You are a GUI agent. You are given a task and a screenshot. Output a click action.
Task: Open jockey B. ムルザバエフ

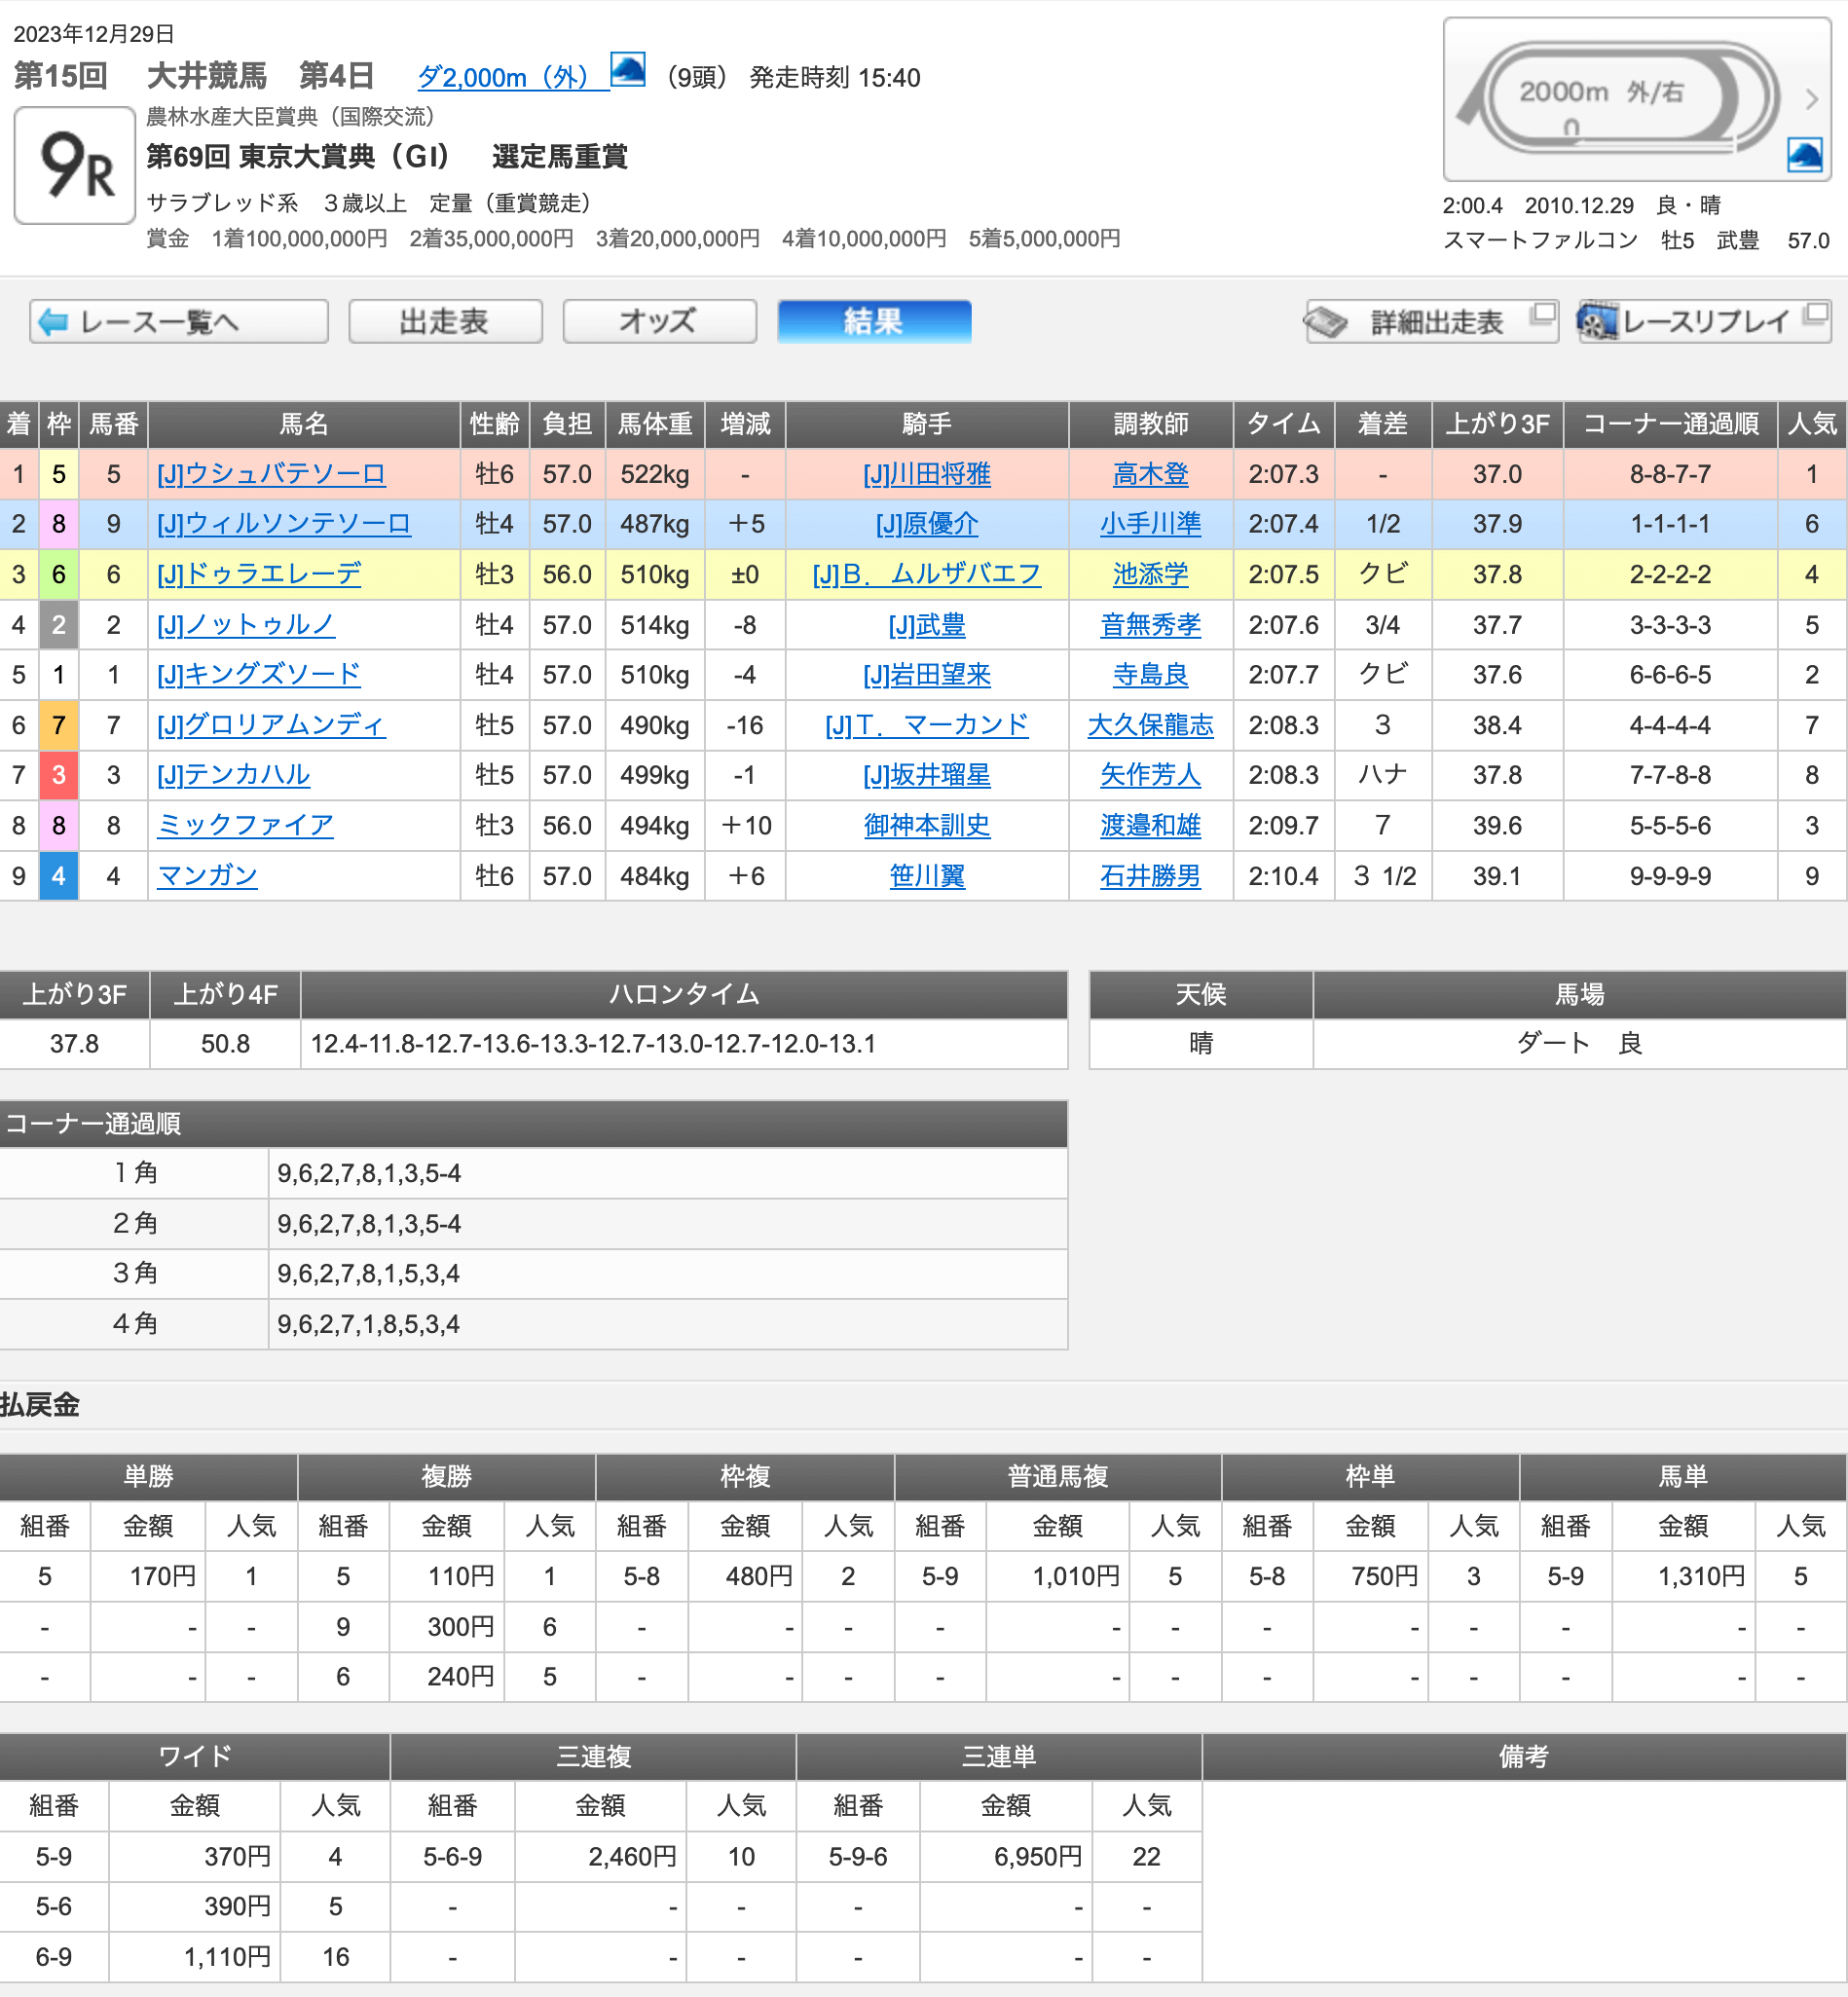(927, 574)
